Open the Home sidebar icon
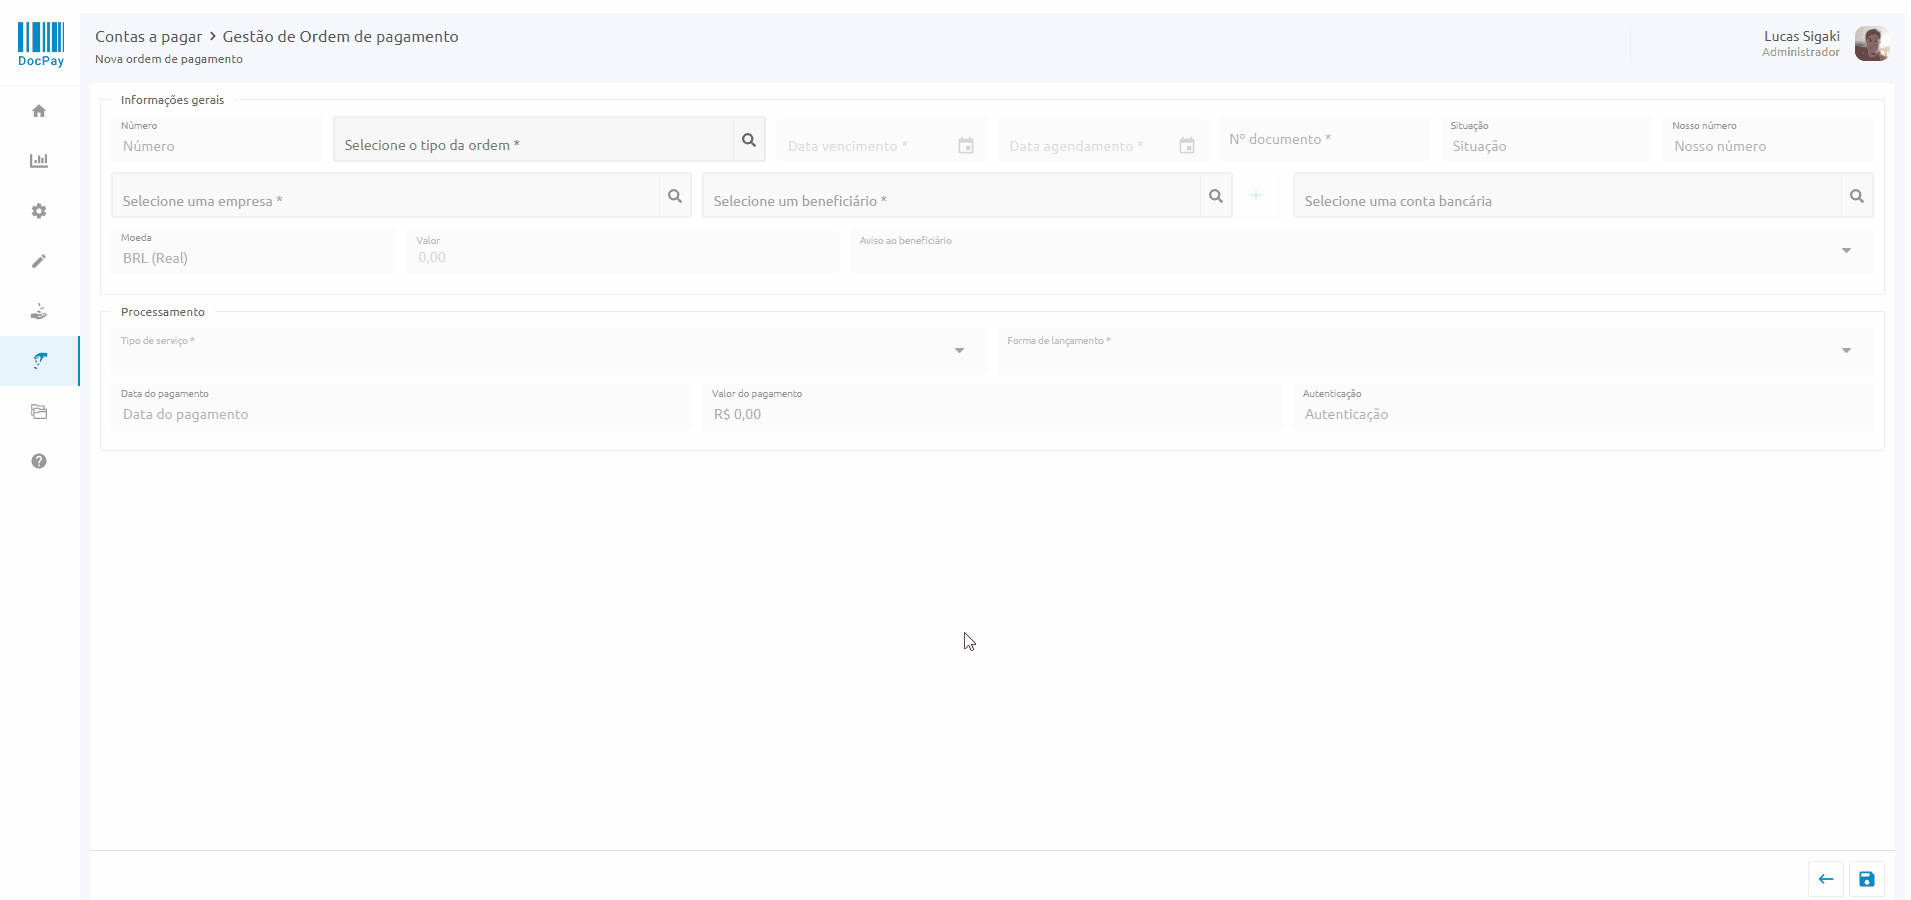This screenshot has height=900, width=1911. [x=39, y=111]
